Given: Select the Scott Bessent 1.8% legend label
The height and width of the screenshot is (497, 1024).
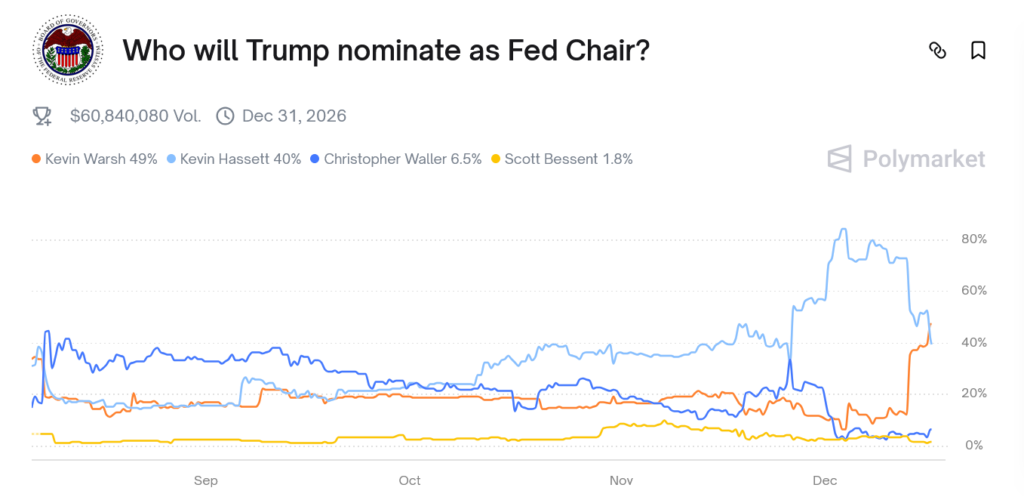Looking at the screenshot, I should point(569,159).
